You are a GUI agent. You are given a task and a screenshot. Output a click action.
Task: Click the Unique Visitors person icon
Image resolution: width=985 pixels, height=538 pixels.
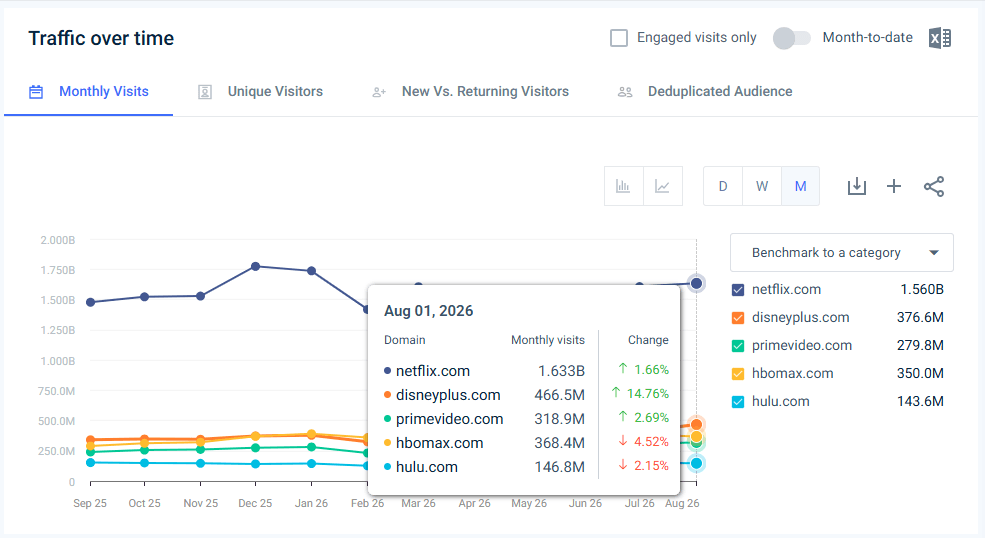[x=205, y=92]
